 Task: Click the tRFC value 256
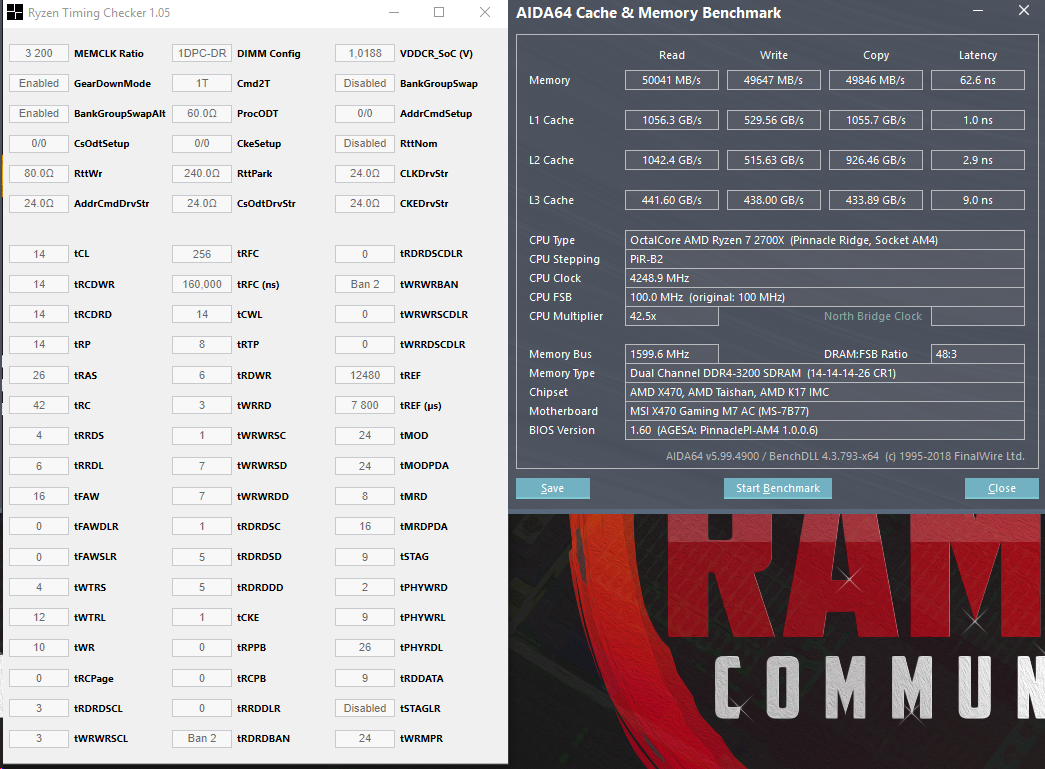(202, 254)
